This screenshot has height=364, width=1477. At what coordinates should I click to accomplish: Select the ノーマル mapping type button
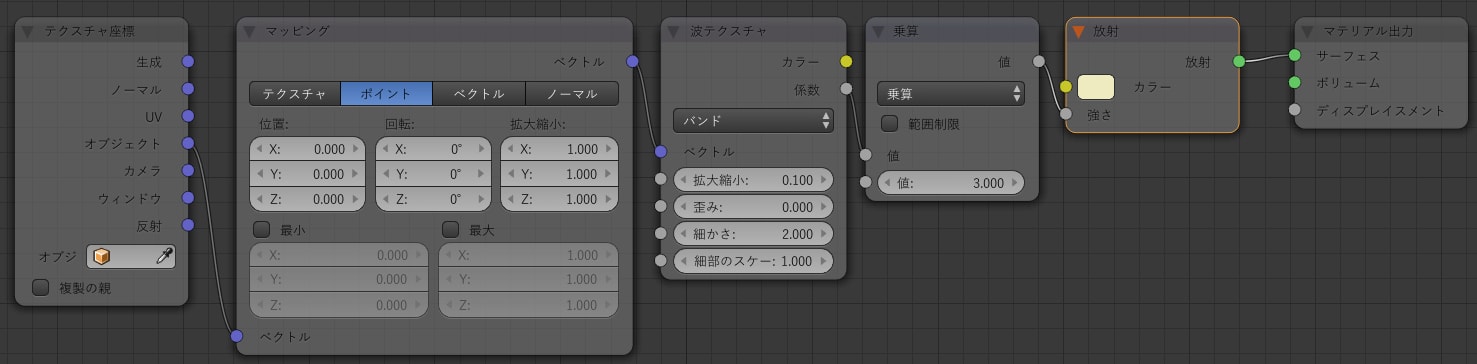pyautogui.click(x=572, y=94)
